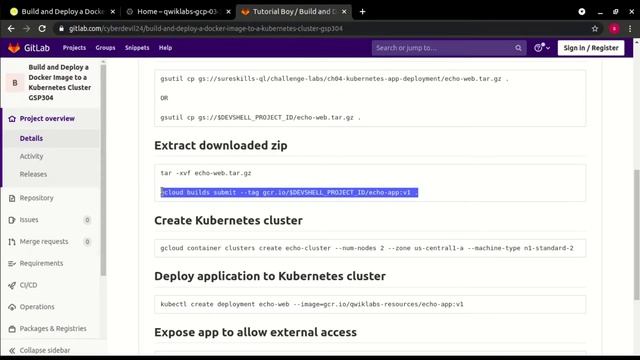Click the CI/CD rocket icon
Screen dimensions: 640x360
click(x=12, y=285)
